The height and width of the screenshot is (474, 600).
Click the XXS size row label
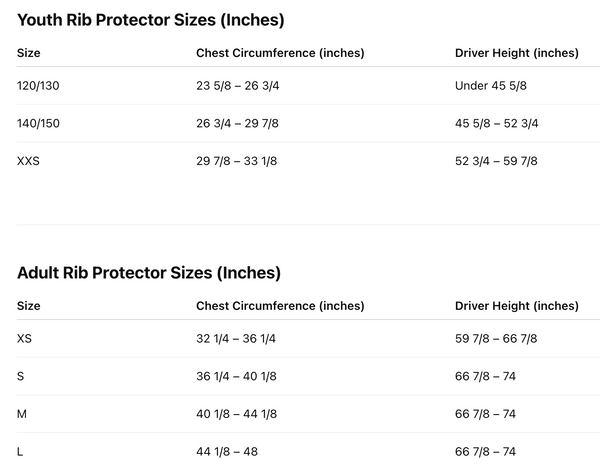tap(28, 161)
